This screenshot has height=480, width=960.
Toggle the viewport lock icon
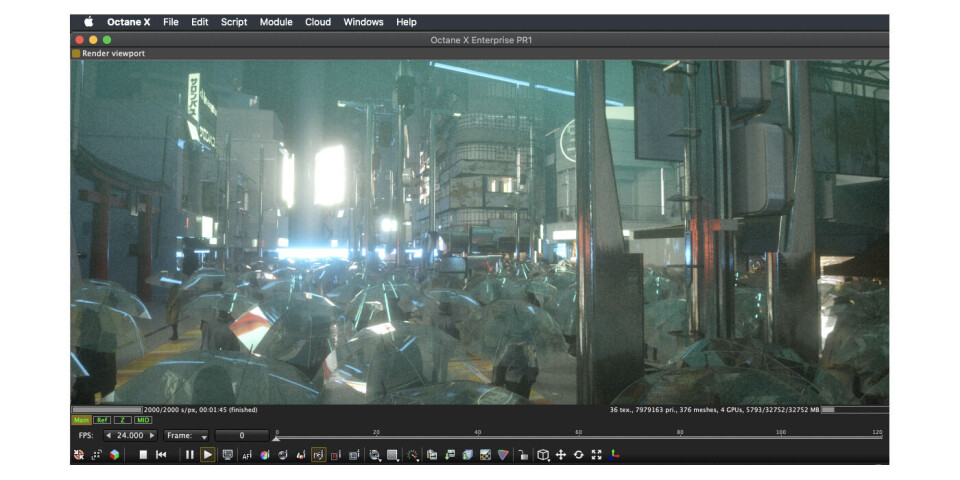point(522,455)
